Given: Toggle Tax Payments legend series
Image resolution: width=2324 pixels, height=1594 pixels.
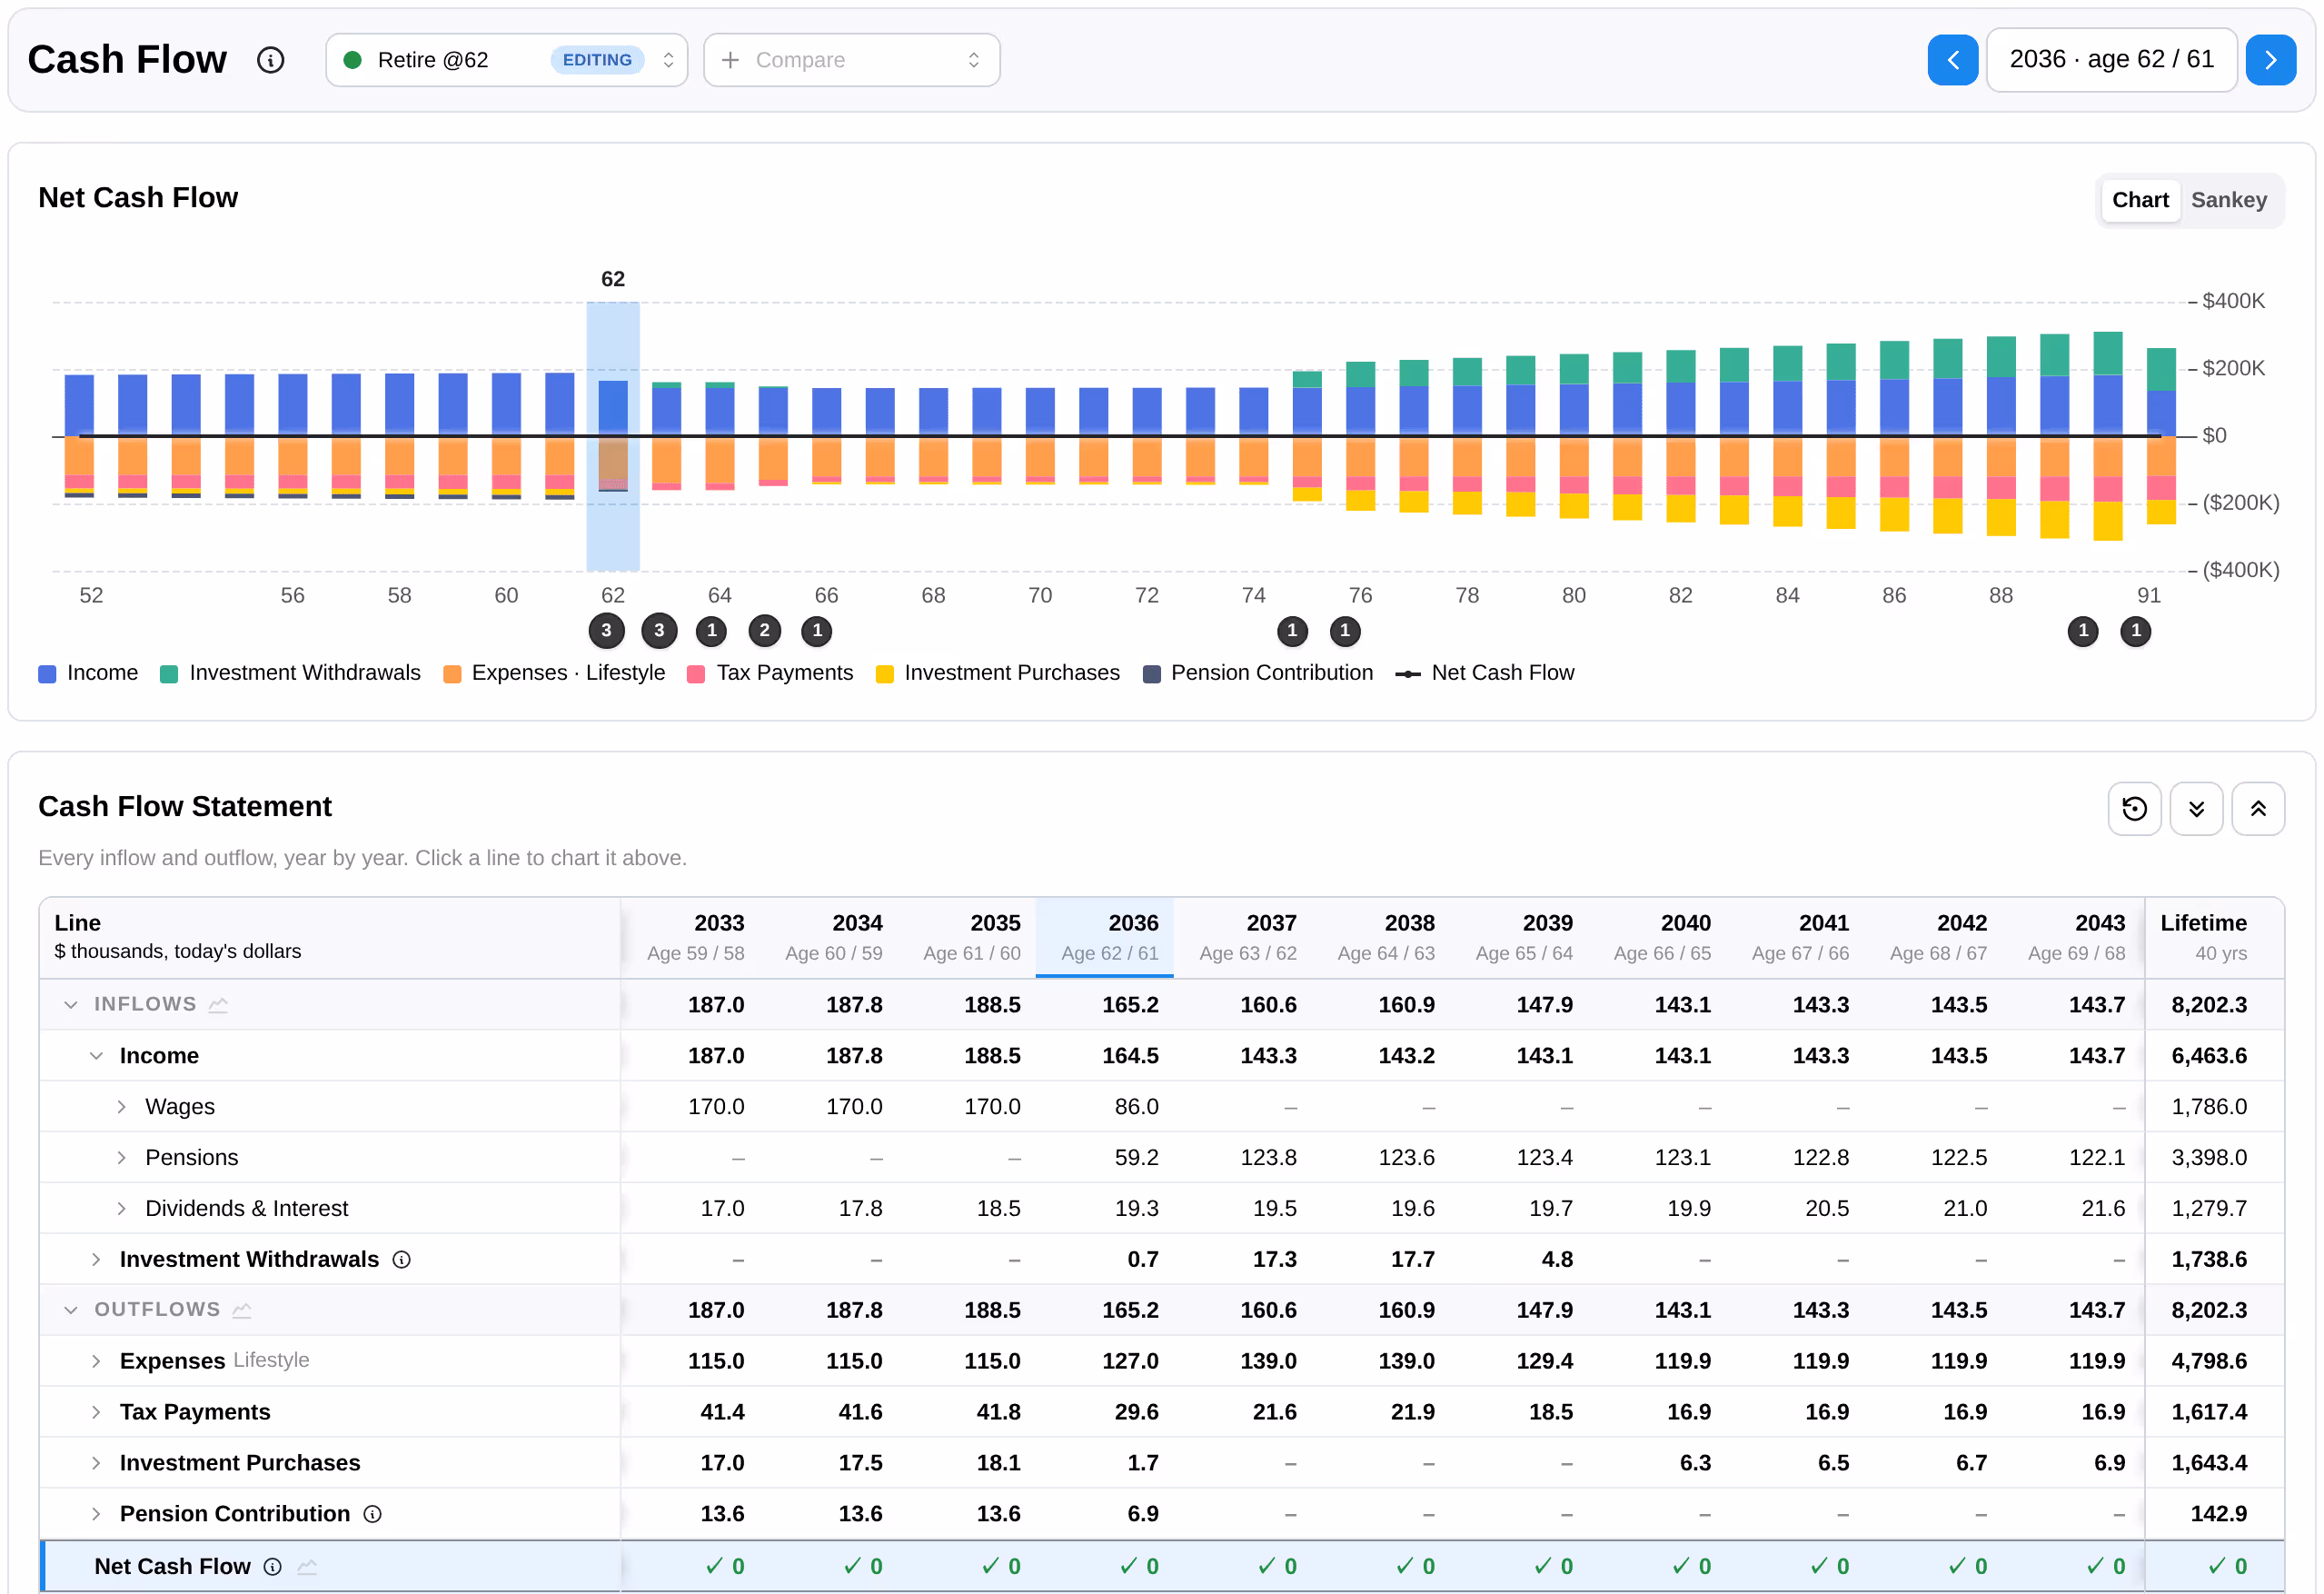Looking at the screenshot, I should click(771, 673).
